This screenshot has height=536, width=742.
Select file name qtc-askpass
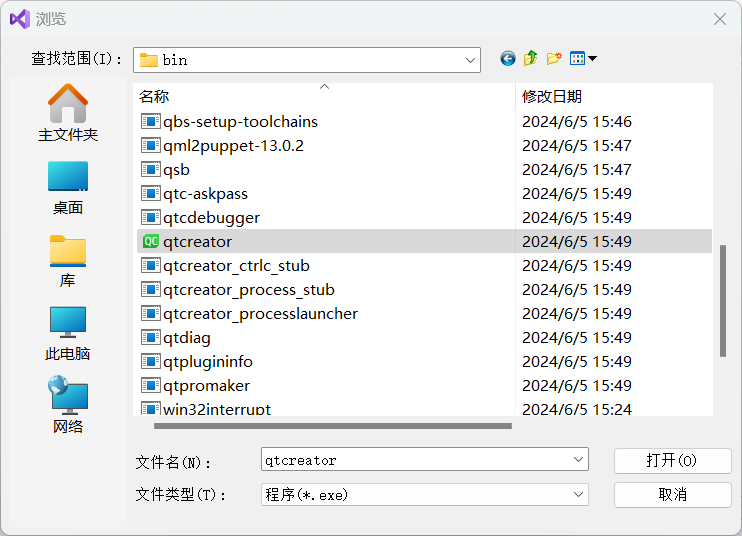205,193
